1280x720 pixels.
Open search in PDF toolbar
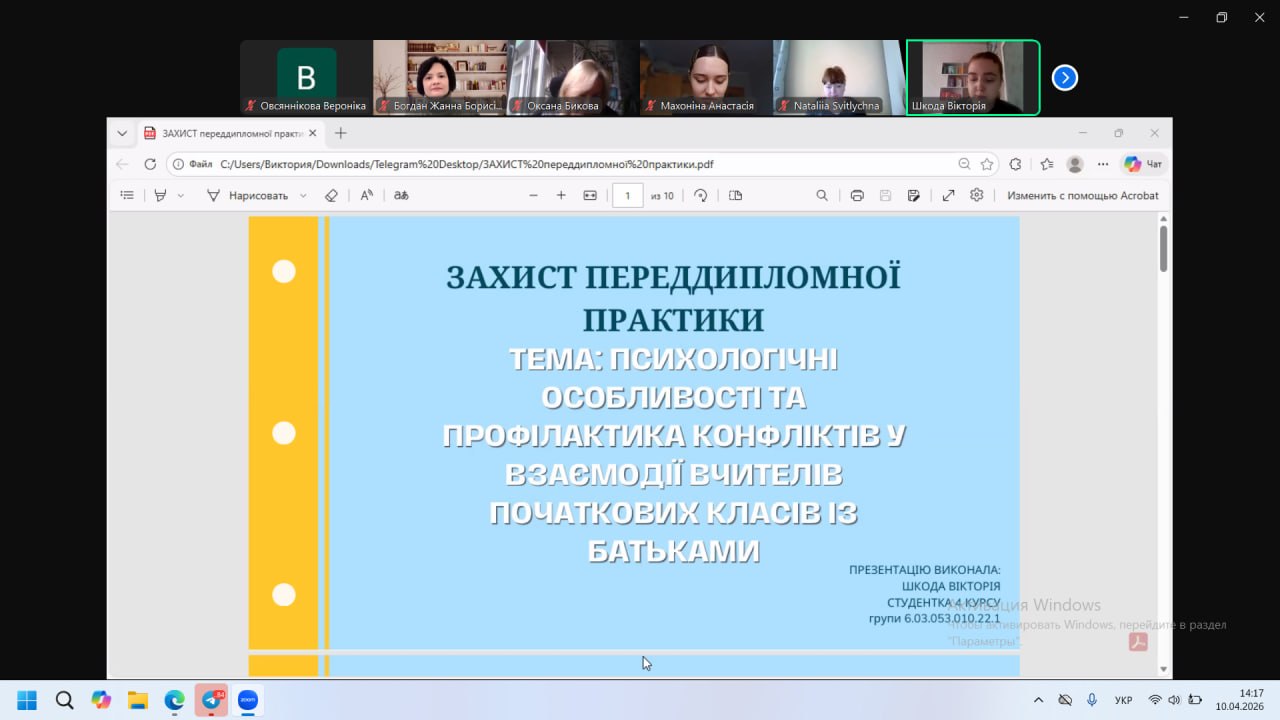822,196
